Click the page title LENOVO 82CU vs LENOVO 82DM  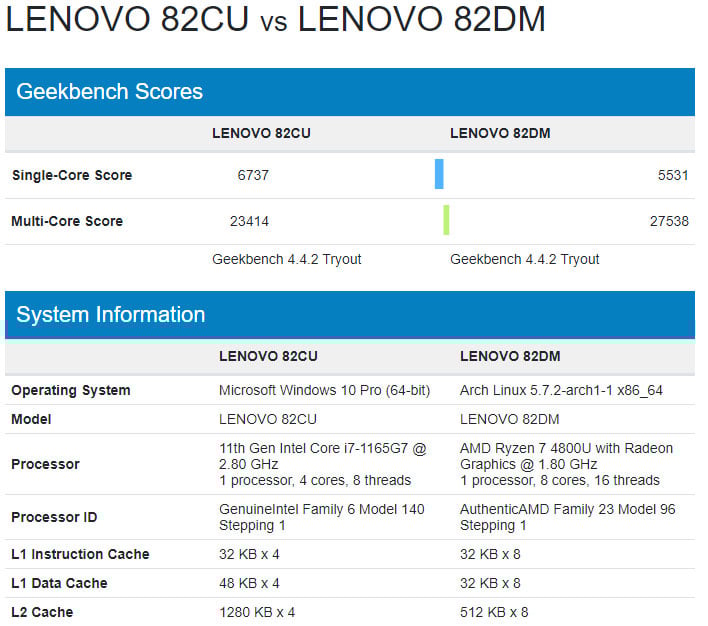point(275,19)
